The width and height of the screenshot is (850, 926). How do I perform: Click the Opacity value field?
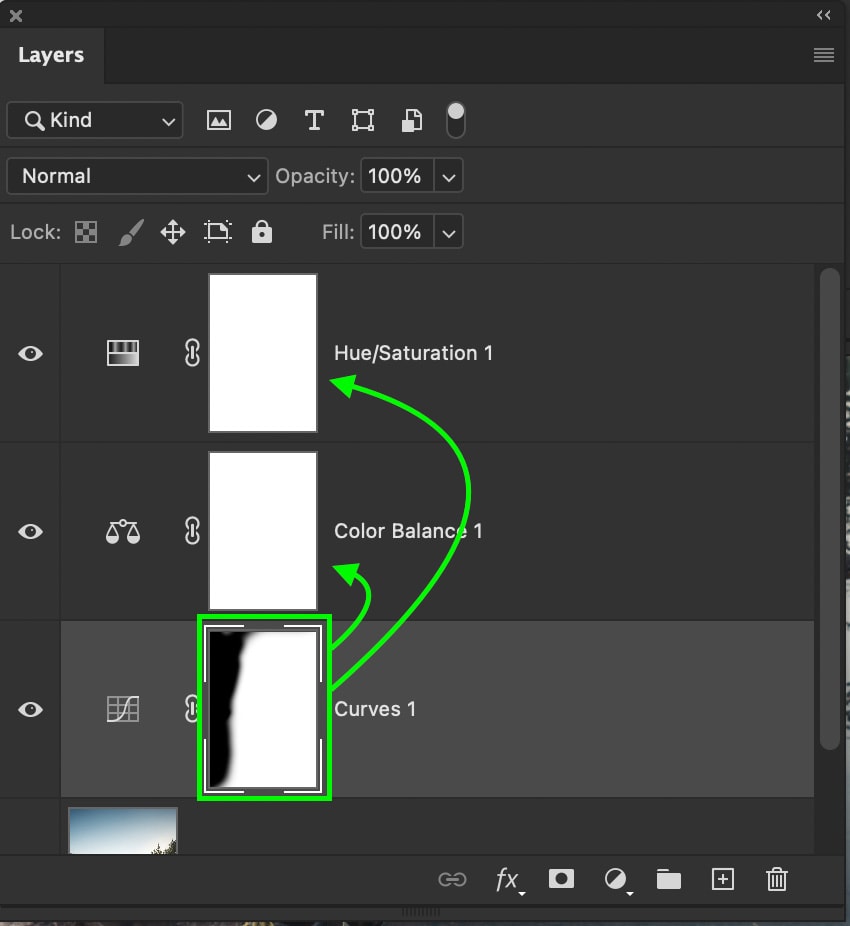tap(397, 176)
